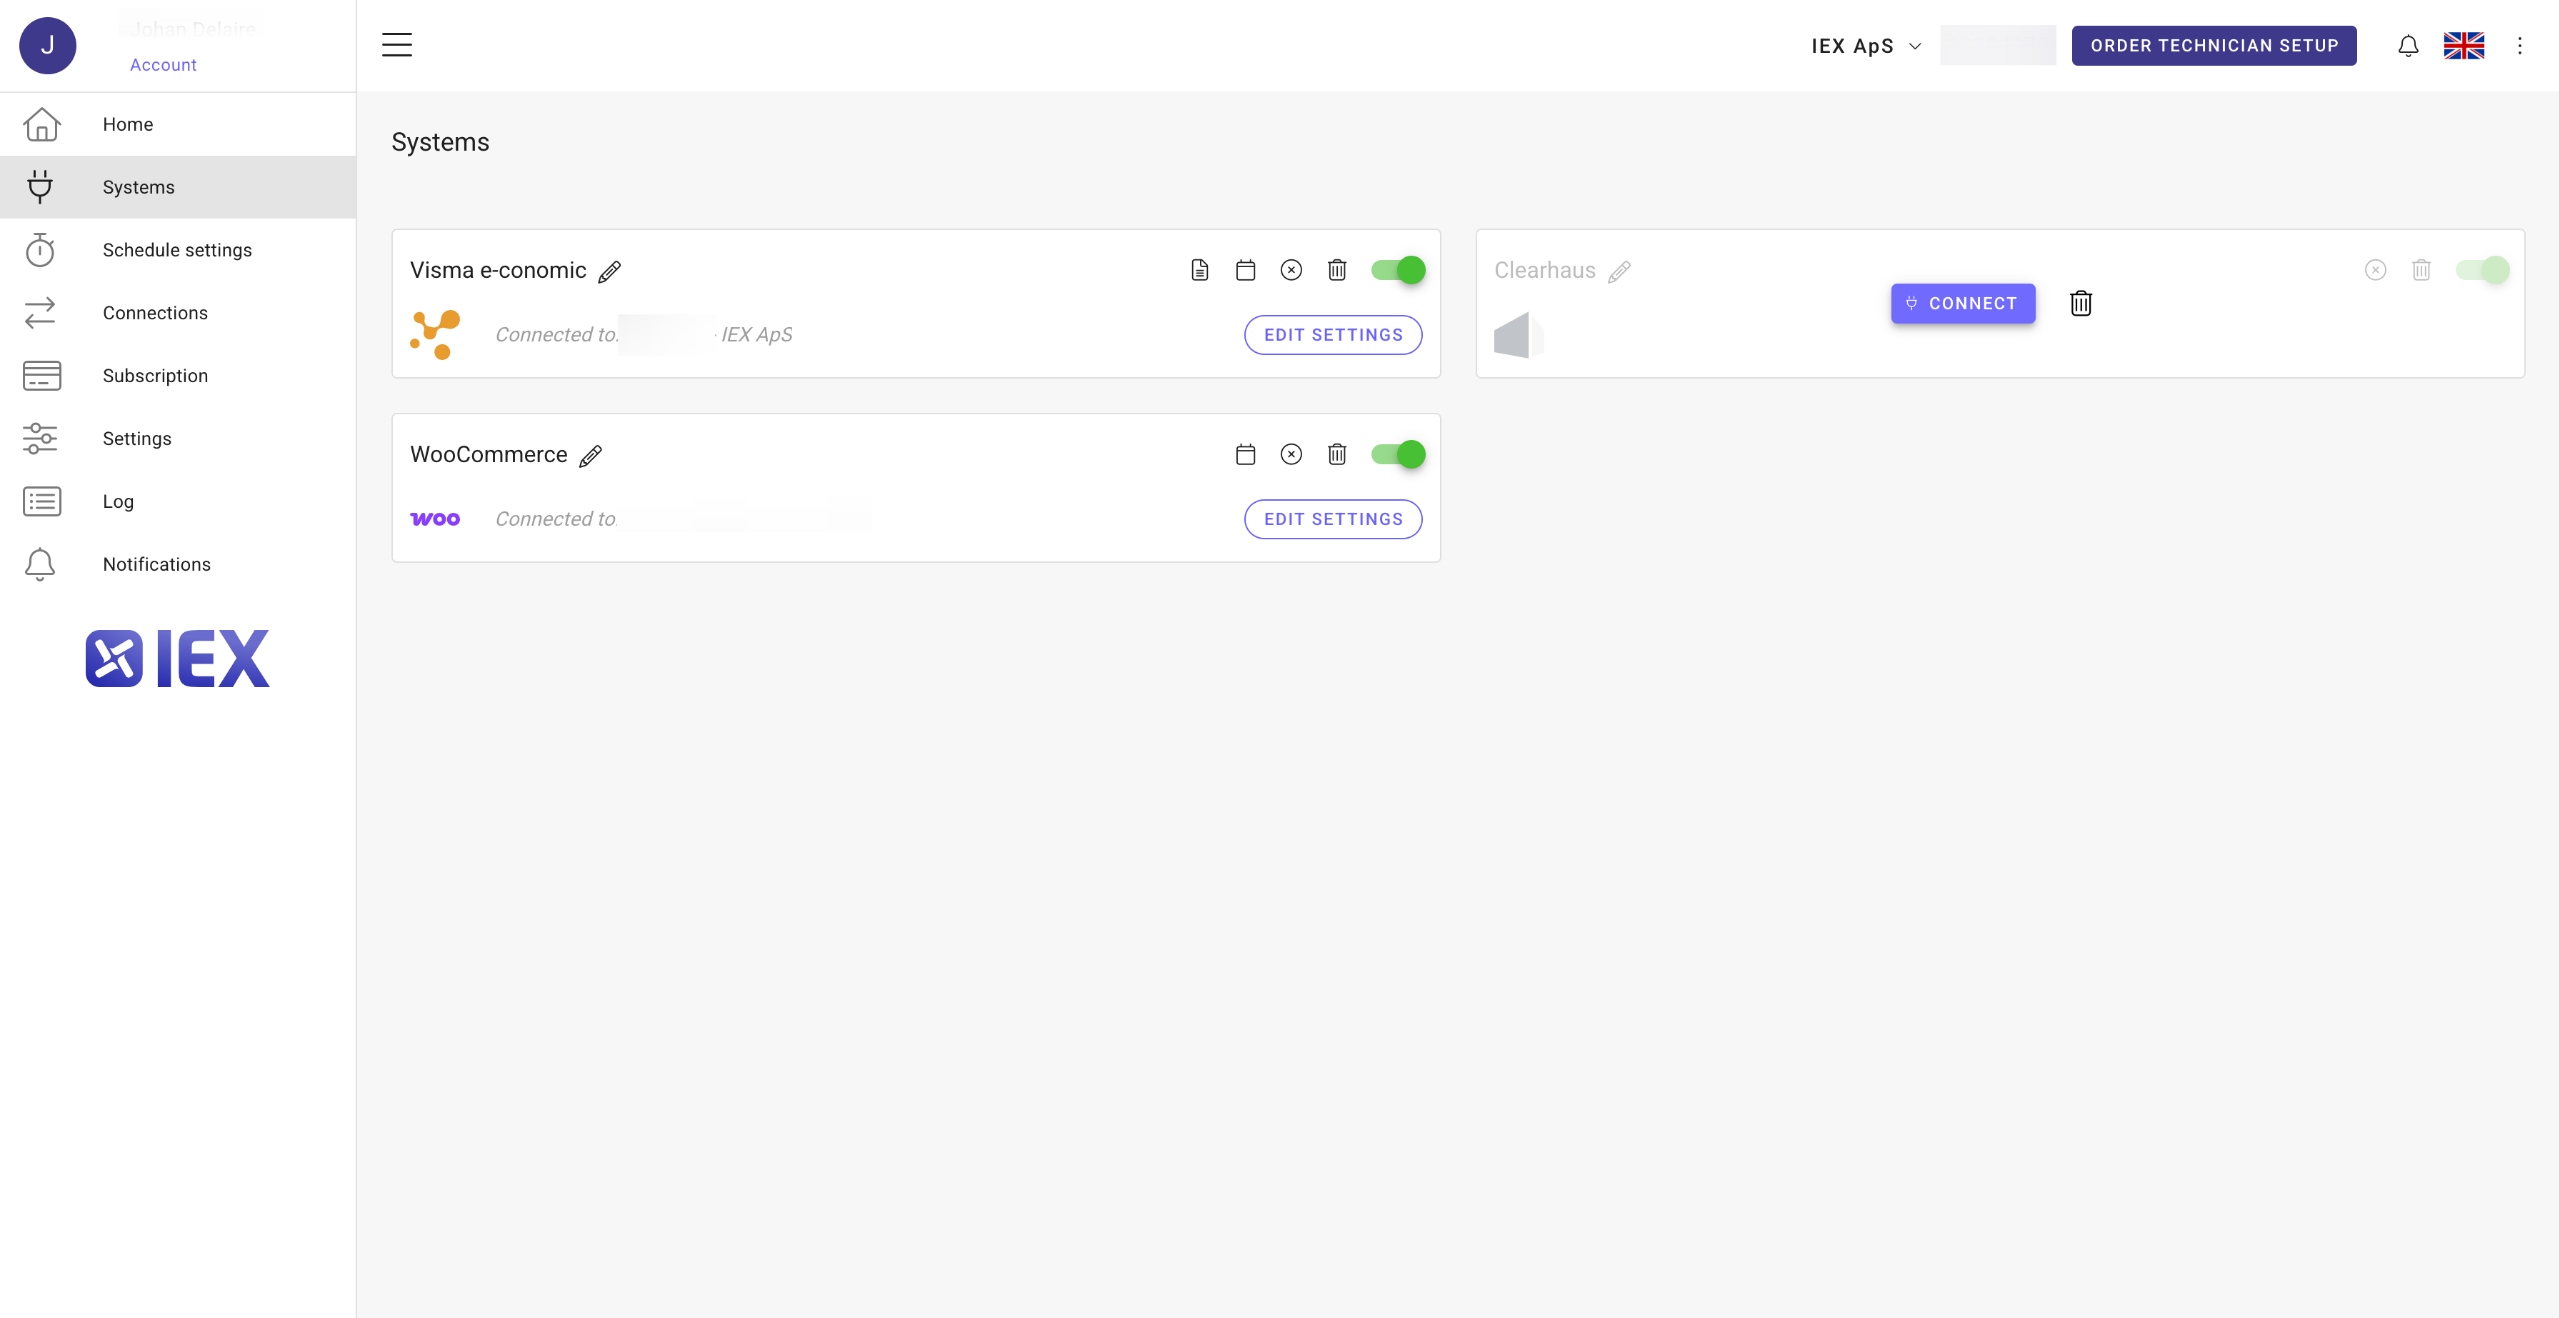This screenshot has width=2559, height=1318.
Task: Toggle the WooCommerce system switch
Action: point(1398,454)
